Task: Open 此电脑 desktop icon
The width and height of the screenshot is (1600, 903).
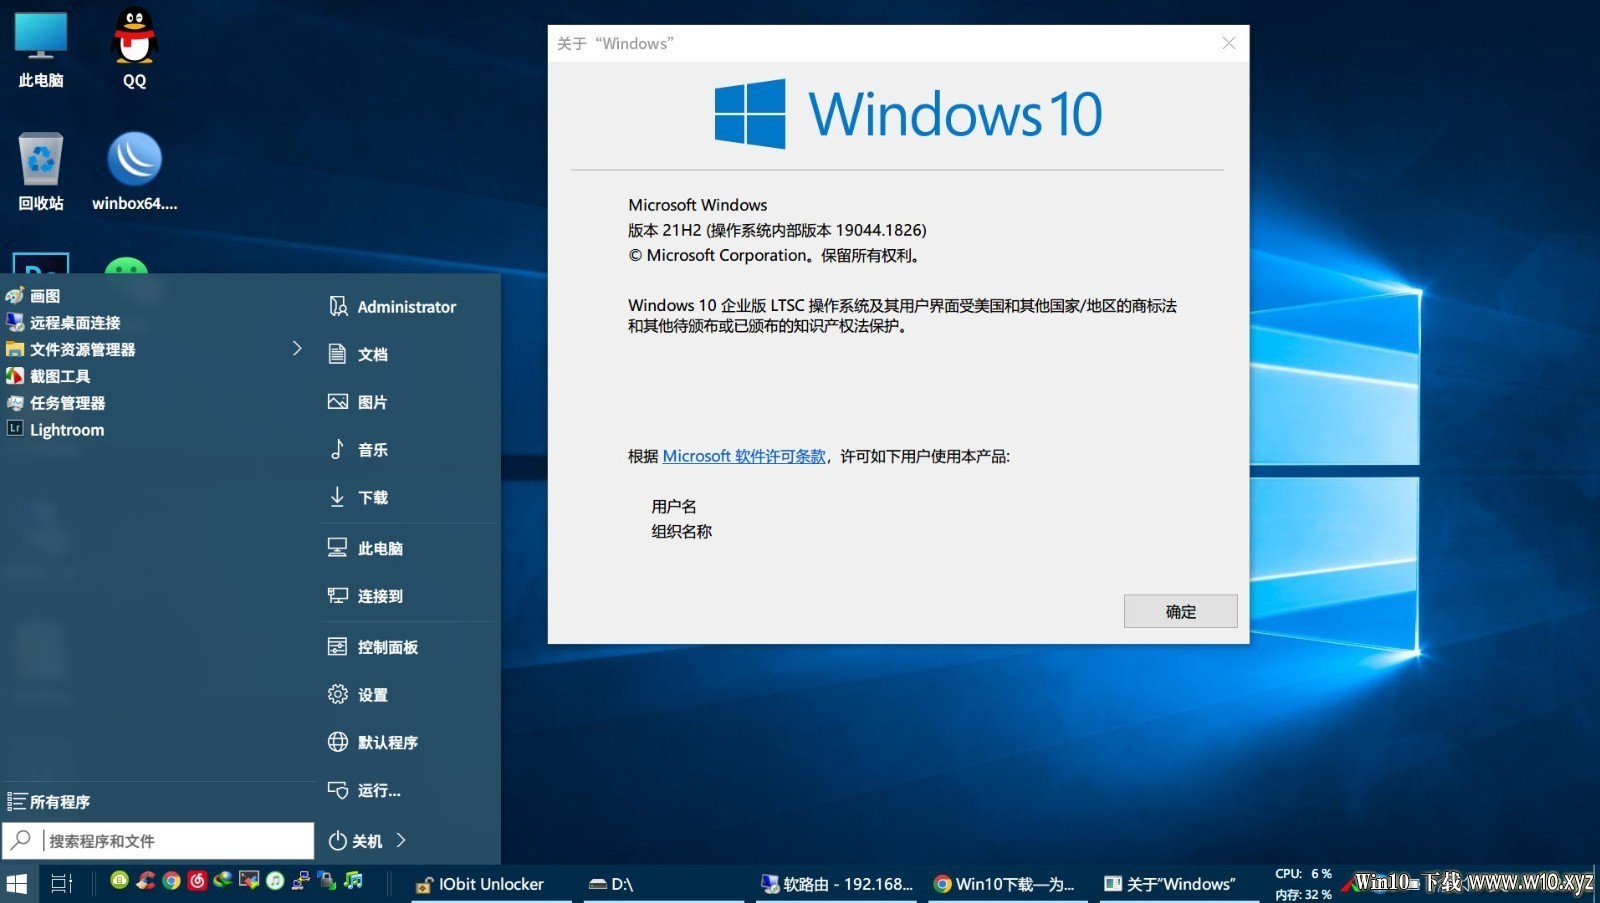Action: click(x=40, y=48)
